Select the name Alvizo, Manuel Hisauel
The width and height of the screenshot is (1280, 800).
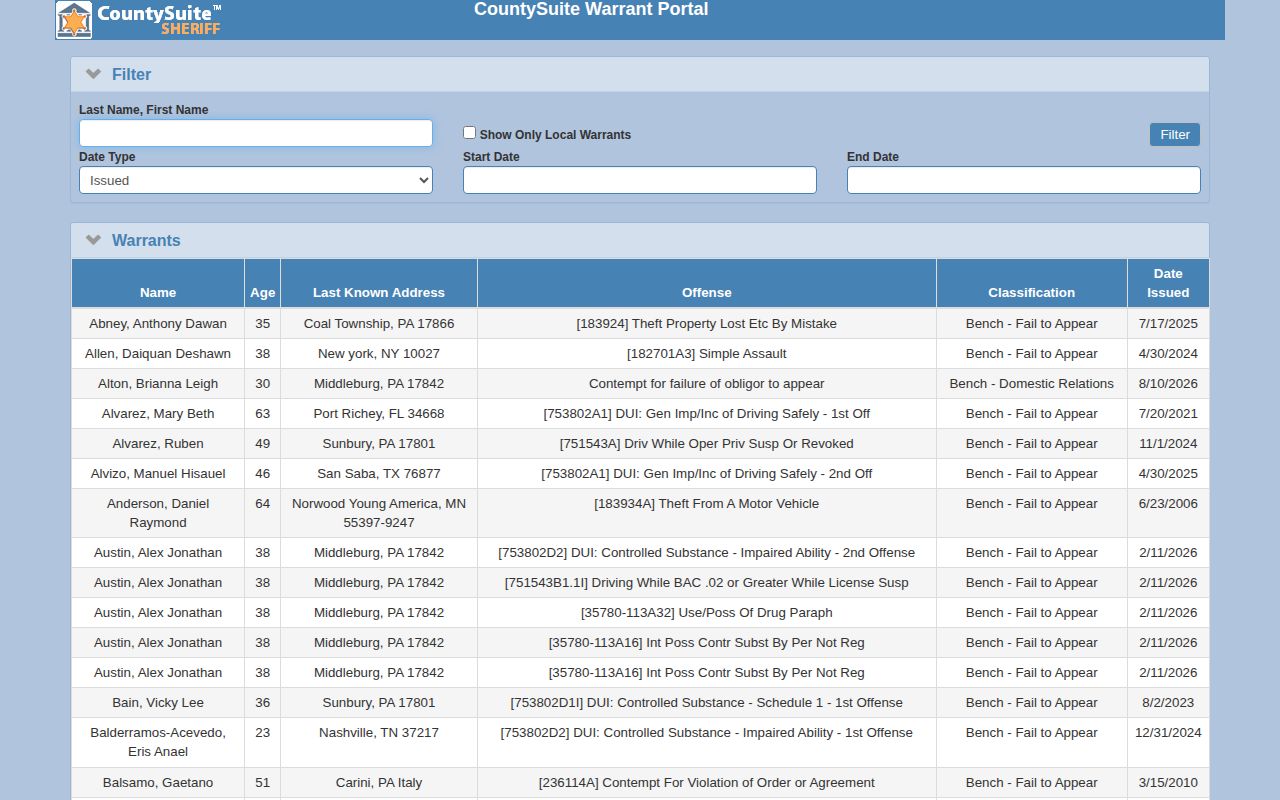coord(158,474)
